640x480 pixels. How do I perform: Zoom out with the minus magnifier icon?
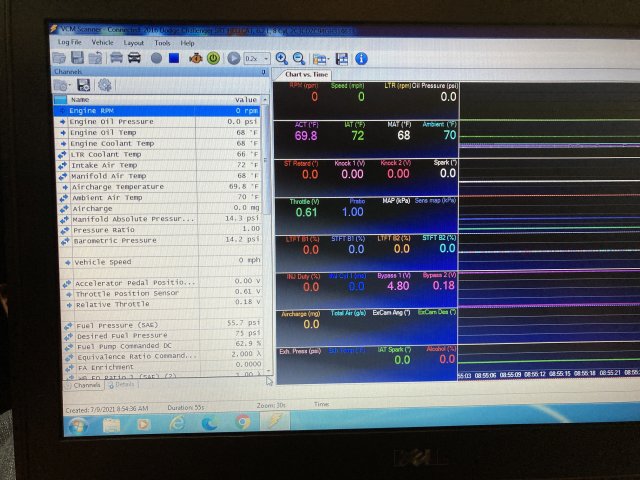298,59
